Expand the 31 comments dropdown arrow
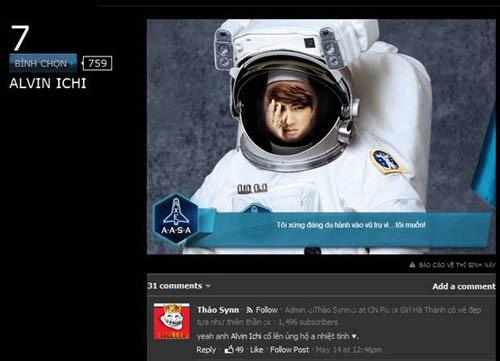Screen dimensions: 500x361 click(x=208, y=286)
